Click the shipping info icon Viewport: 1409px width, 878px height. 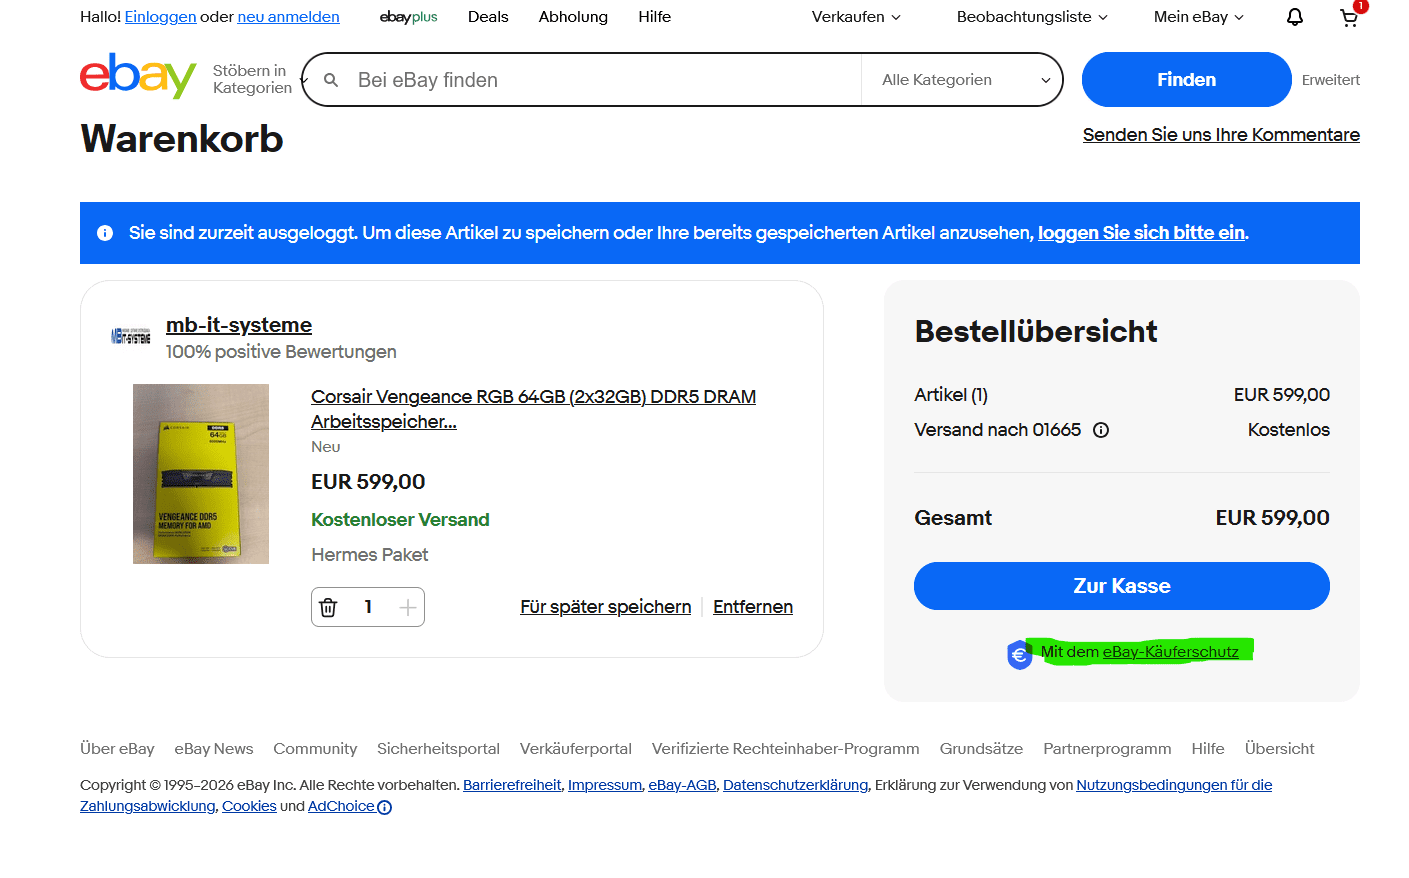pyautogui.click(x=1101, y=430)
